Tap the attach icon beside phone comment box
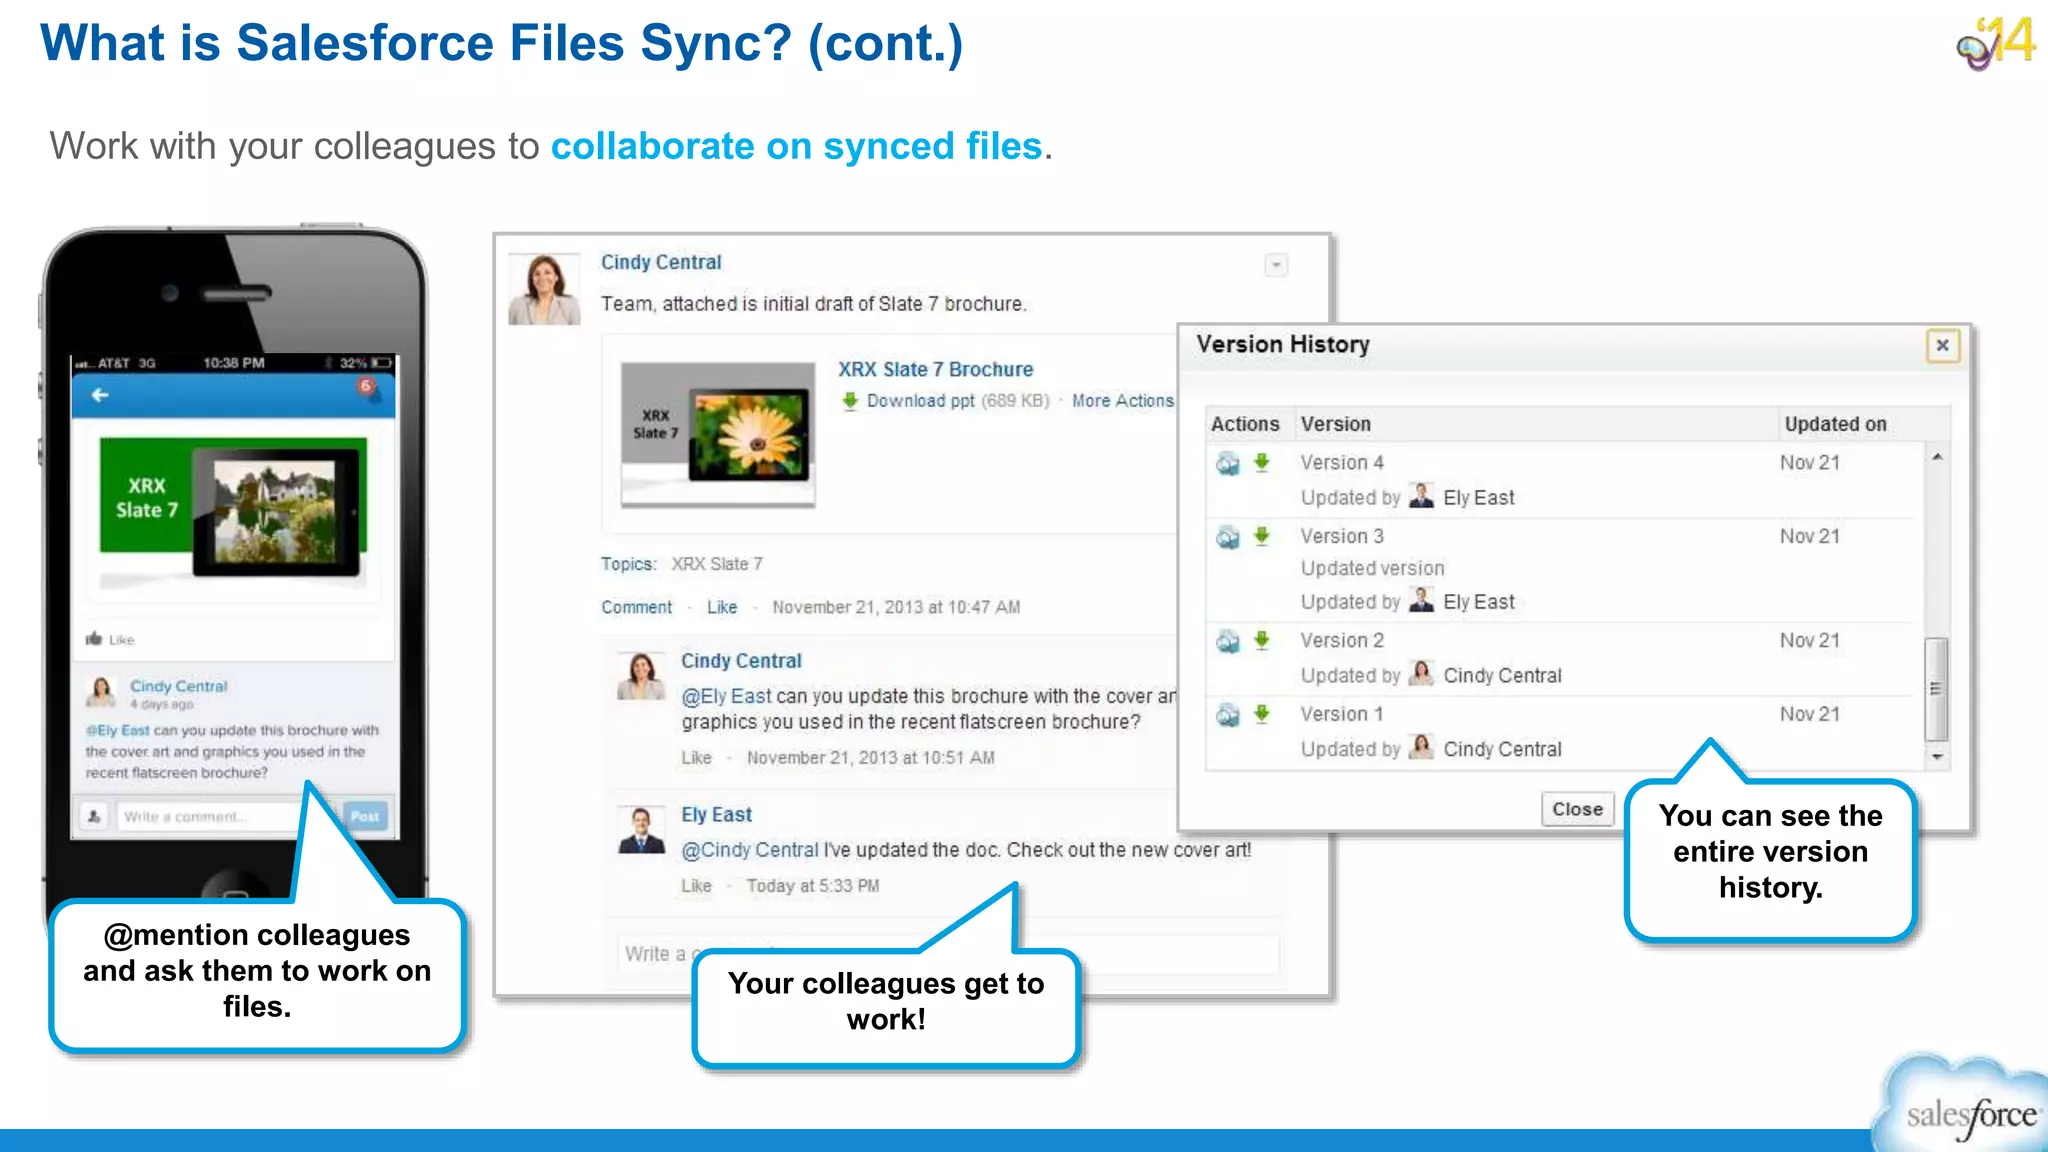This screenshot has height=1152, width=2048. pos(94,817)
